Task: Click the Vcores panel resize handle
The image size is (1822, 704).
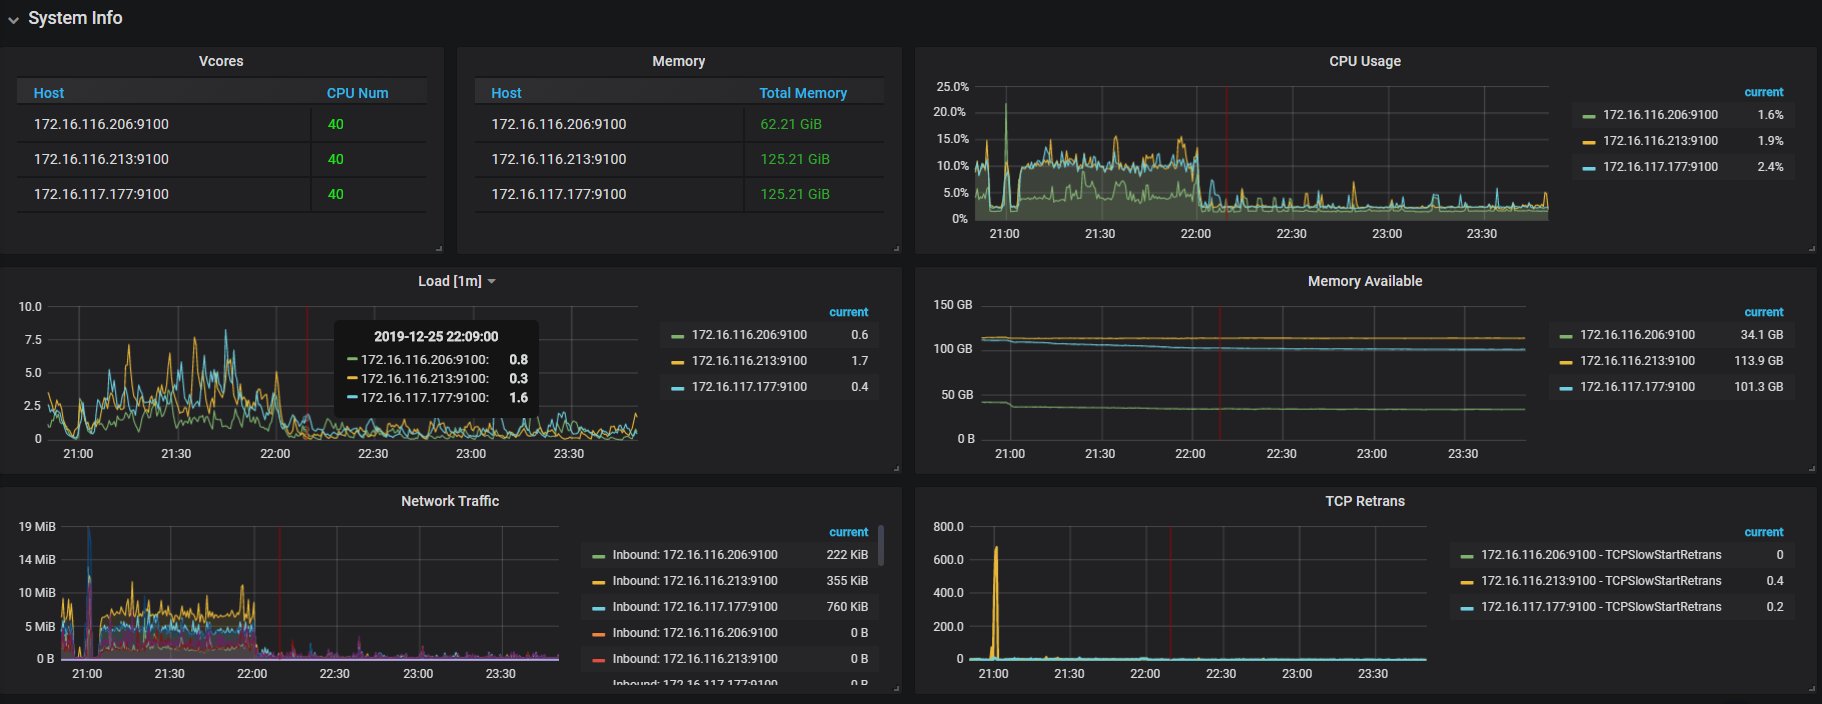Action: point(439,248)
